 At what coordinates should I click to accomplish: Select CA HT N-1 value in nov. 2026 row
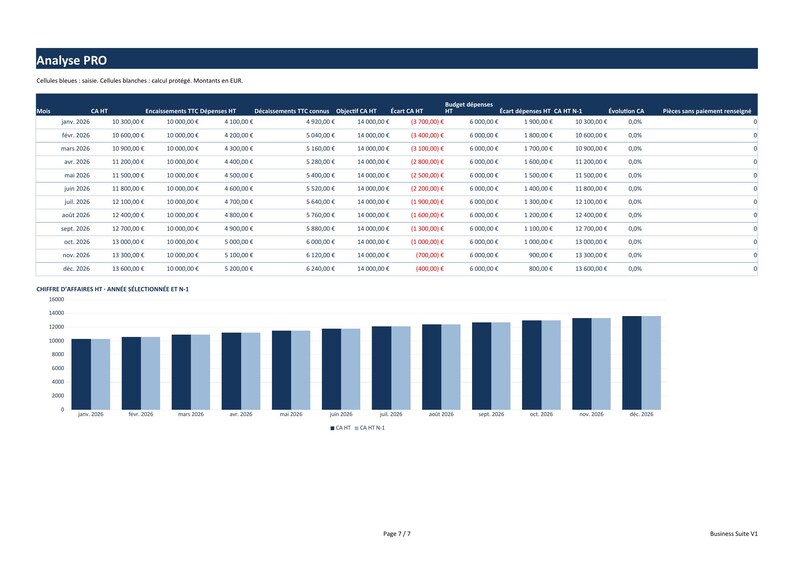(x=591, y=256)
